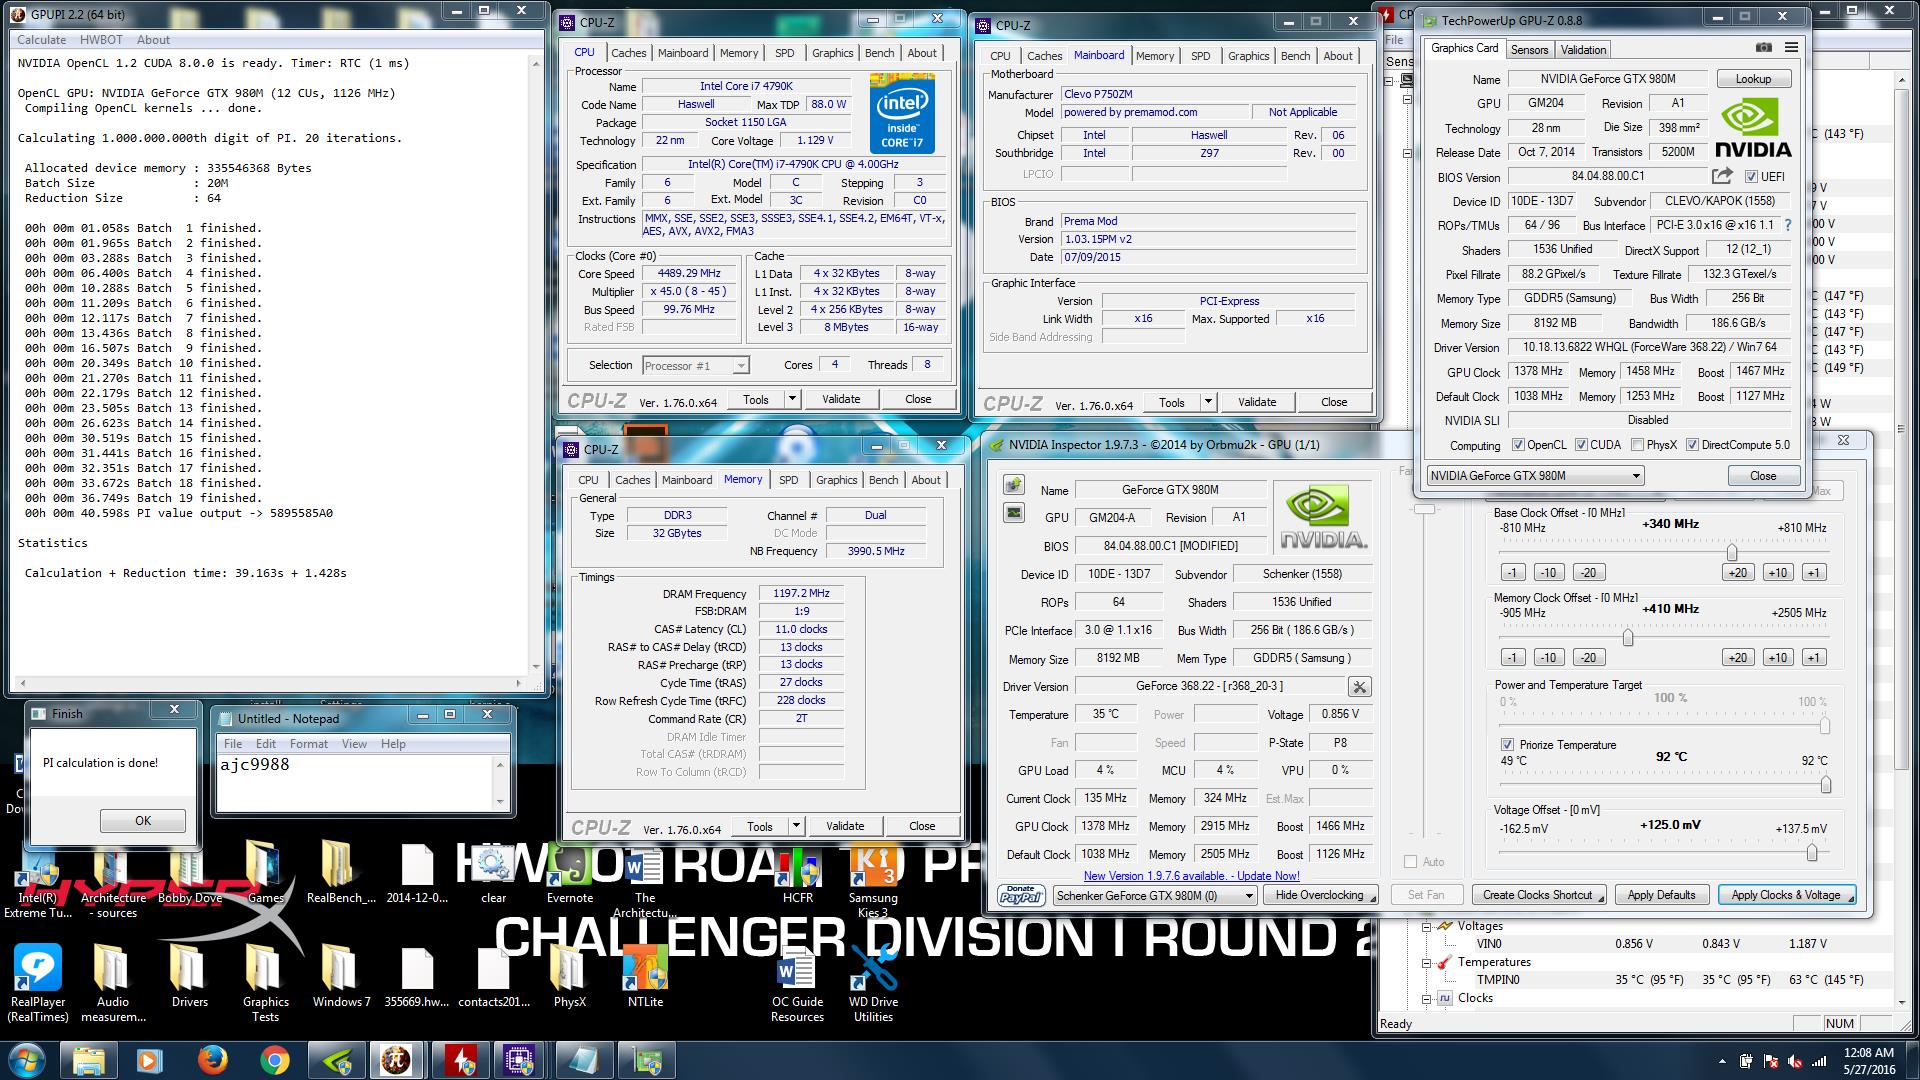Click in the Notepad text area
Screen dimensions: 1920x1080
[x=356, y=782]
